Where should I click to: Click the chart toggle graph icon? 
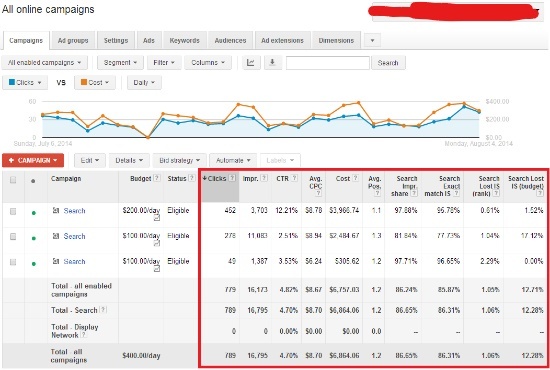pyautogui.click(x=251, y=62)
